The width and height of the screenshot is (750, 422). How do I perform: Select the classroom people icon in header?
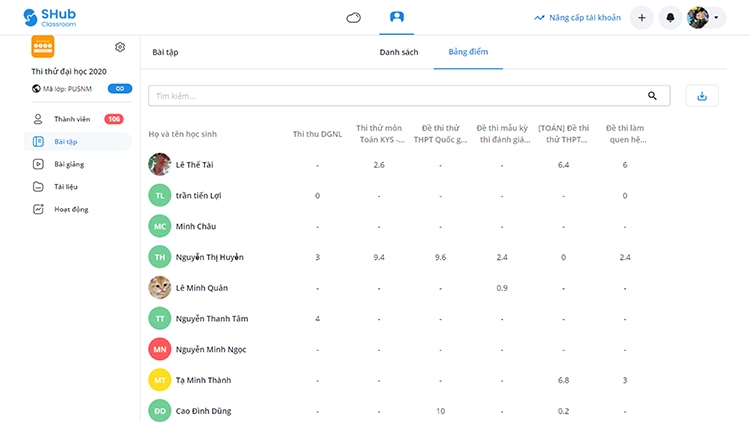click(397, 17)
